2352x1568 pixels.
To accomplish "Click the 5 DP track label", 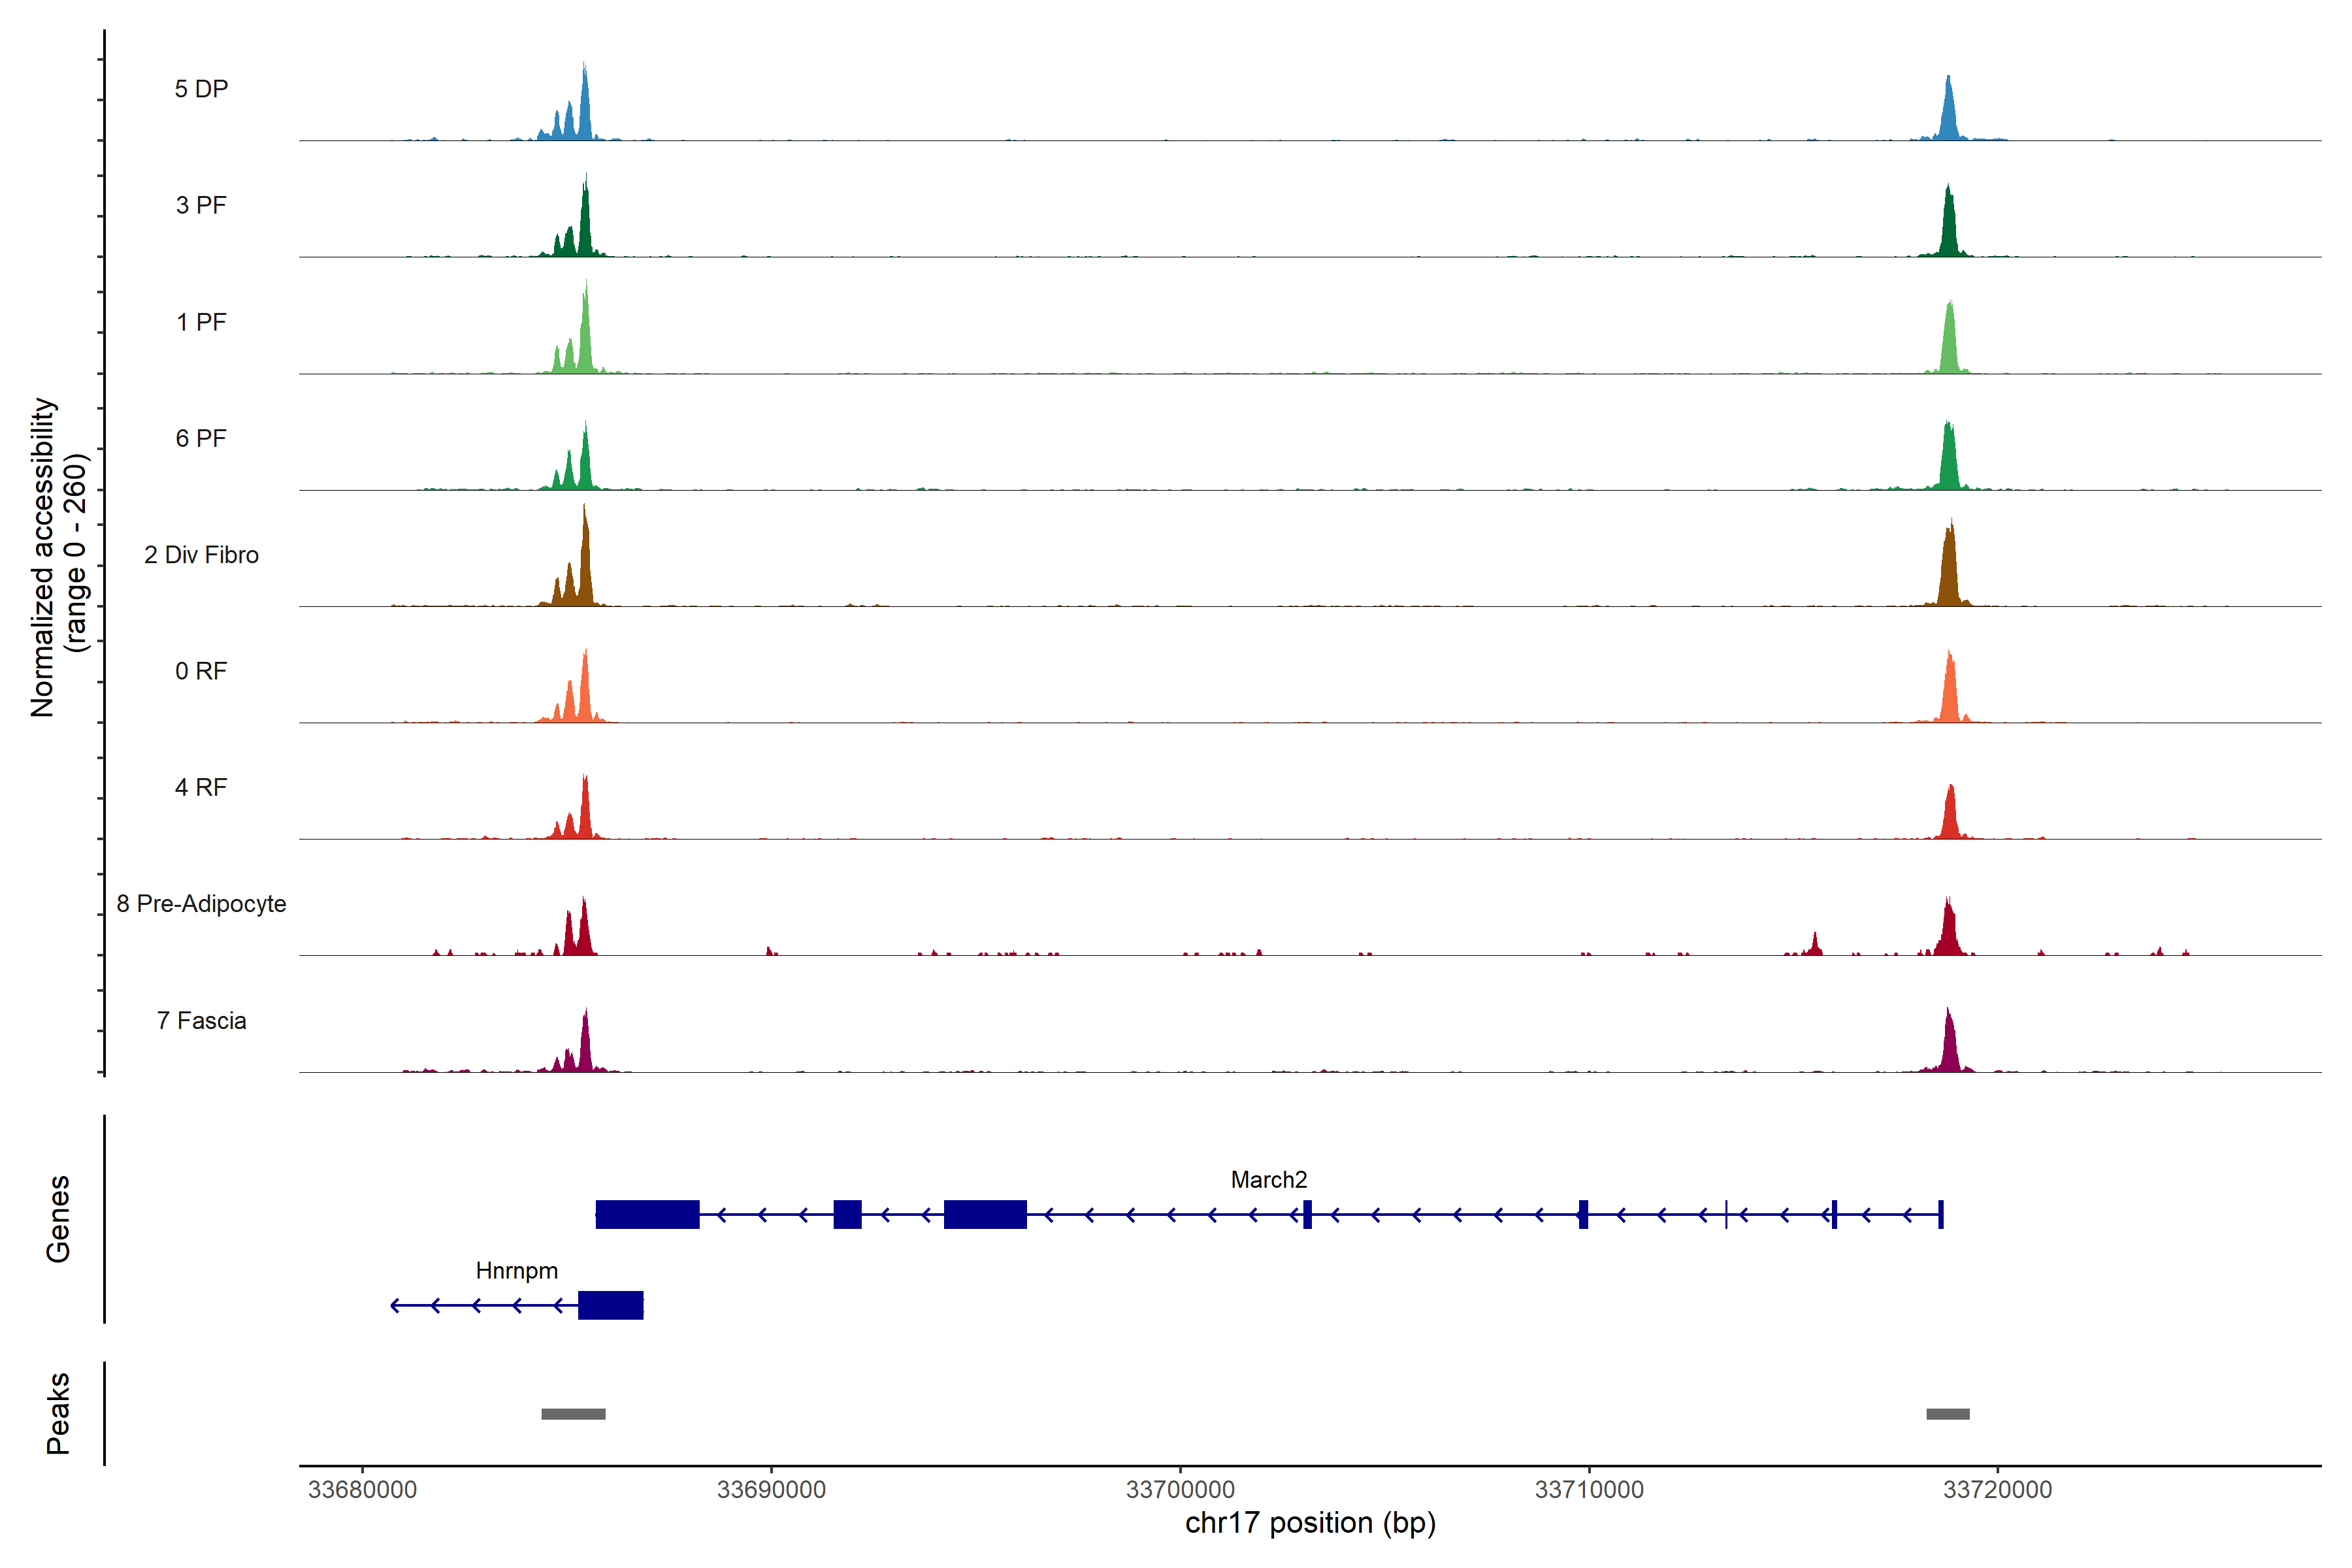I will [201, 89].
